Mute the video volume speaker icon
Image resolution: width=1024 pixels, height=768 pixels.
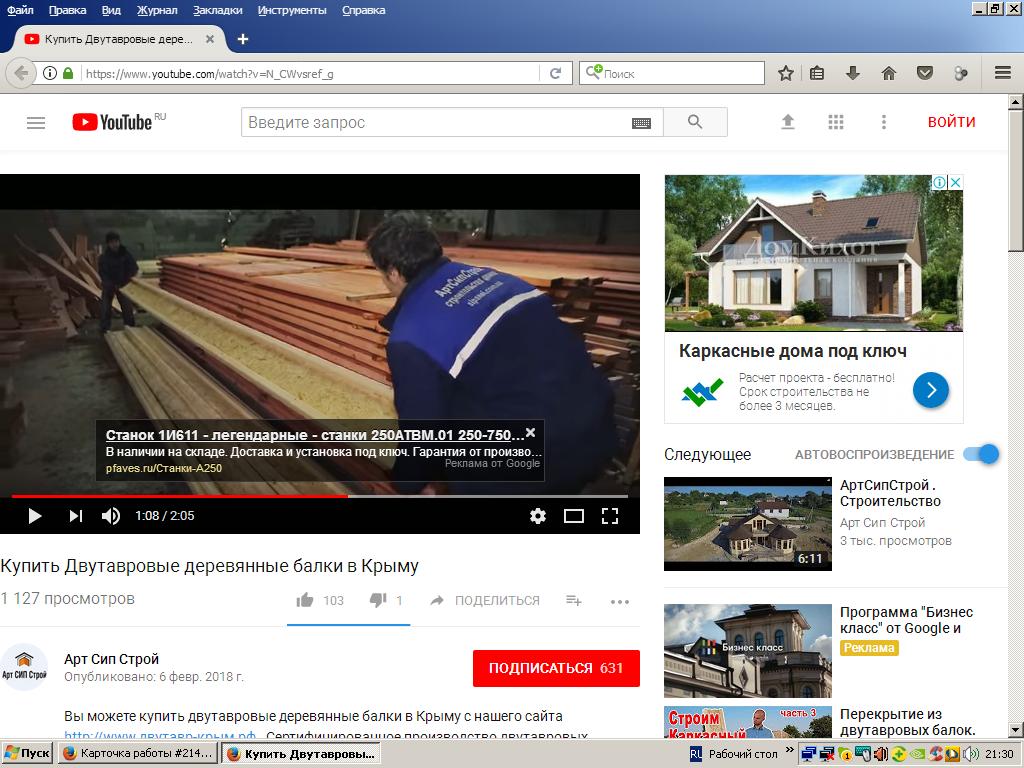[111, 516]
